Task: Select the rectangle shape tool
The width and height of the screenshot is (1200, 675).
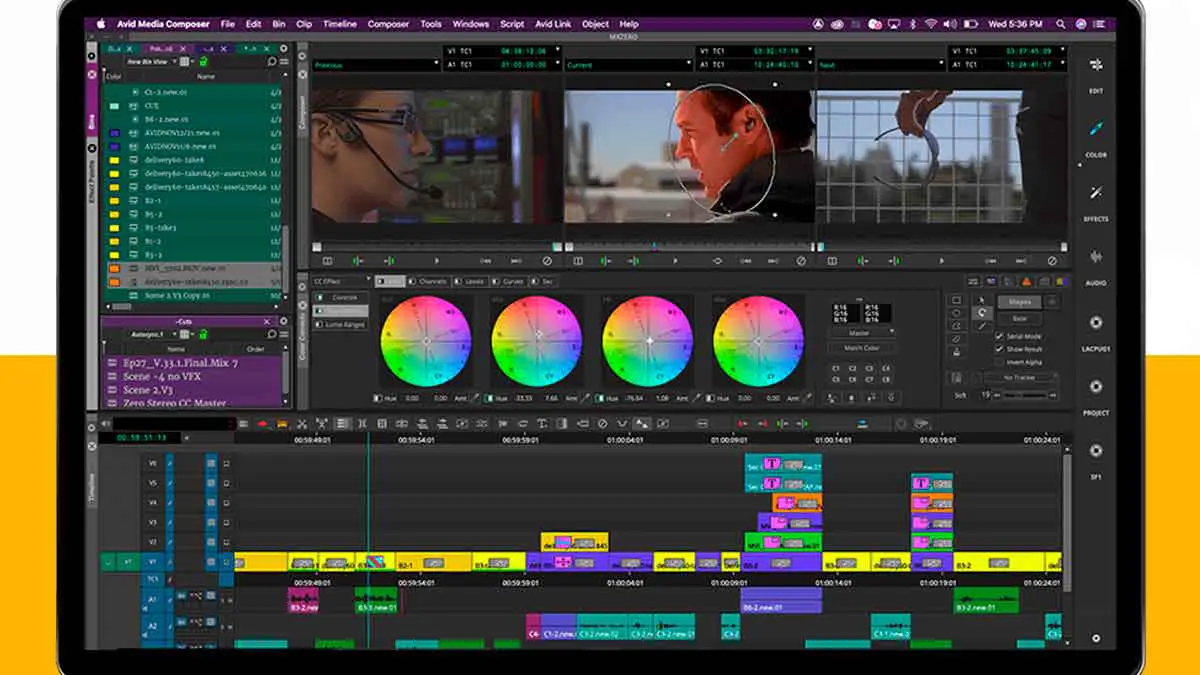Action: pos(957,300)
